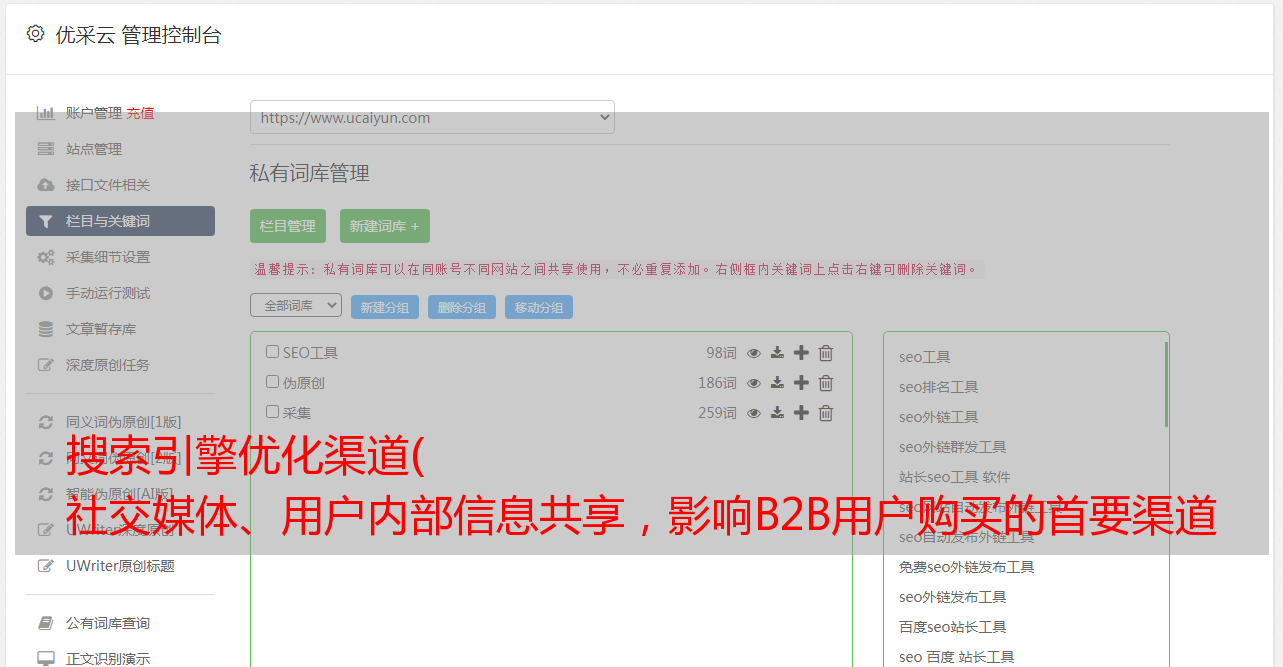1283x667 pixels.
Task: Click the 186词 count
Action: tap(717, 383)
